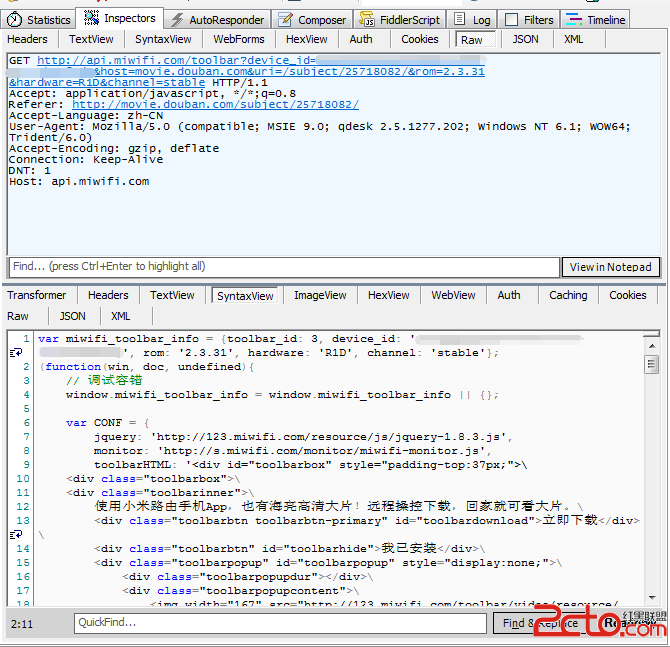Click the Find & Replace button
The height and width of the screenshot is (647, 670).
pos(541,623)
